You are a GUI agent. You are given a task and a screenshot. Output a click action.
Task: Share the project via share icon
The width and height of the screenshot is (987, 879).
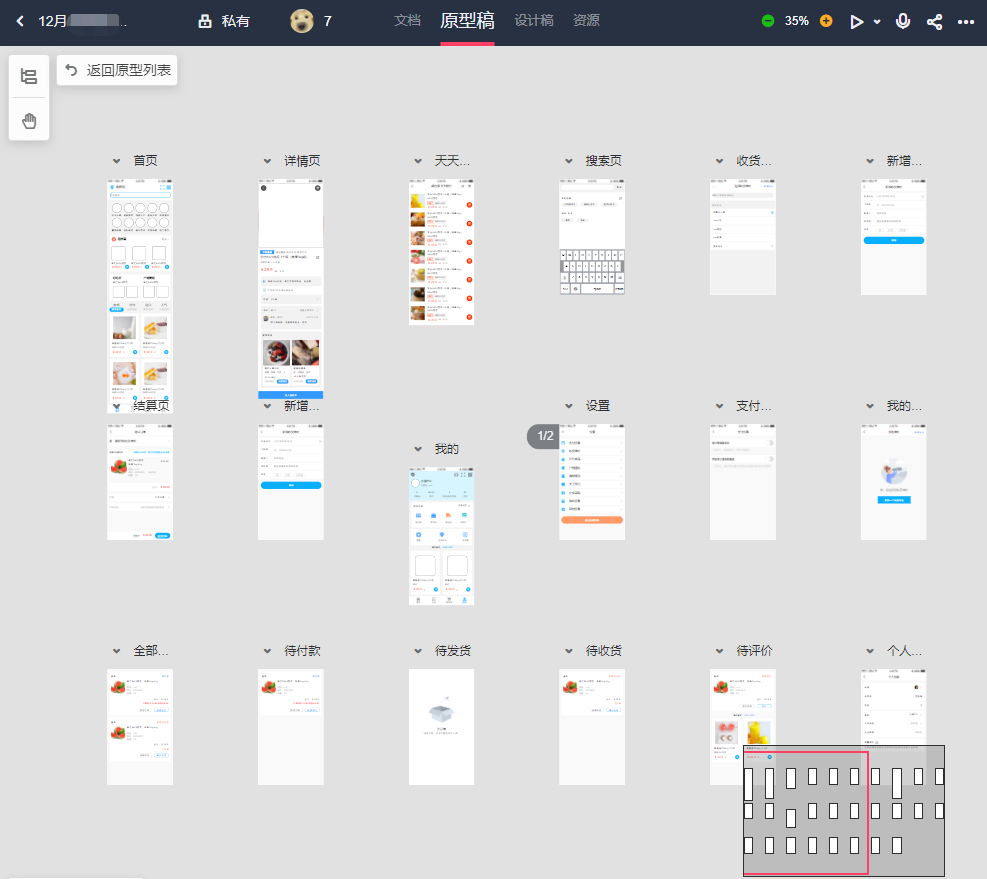(x=934, y=22)
